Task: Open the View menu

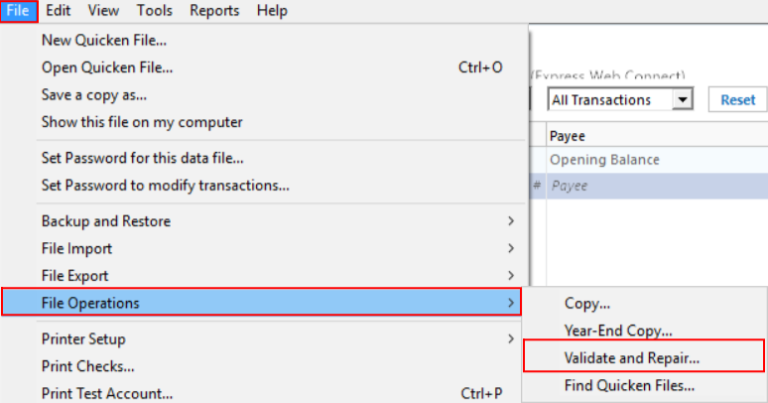Action: pyautogui.click(x=103, y=11)
